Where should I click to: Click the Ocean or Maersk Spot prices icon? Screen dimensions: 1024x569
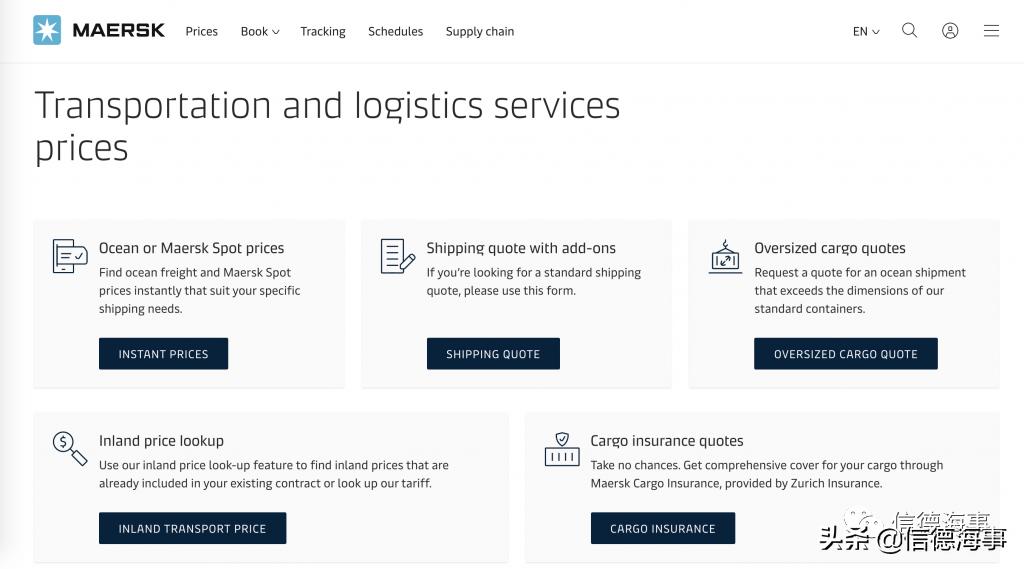[70, 256]
